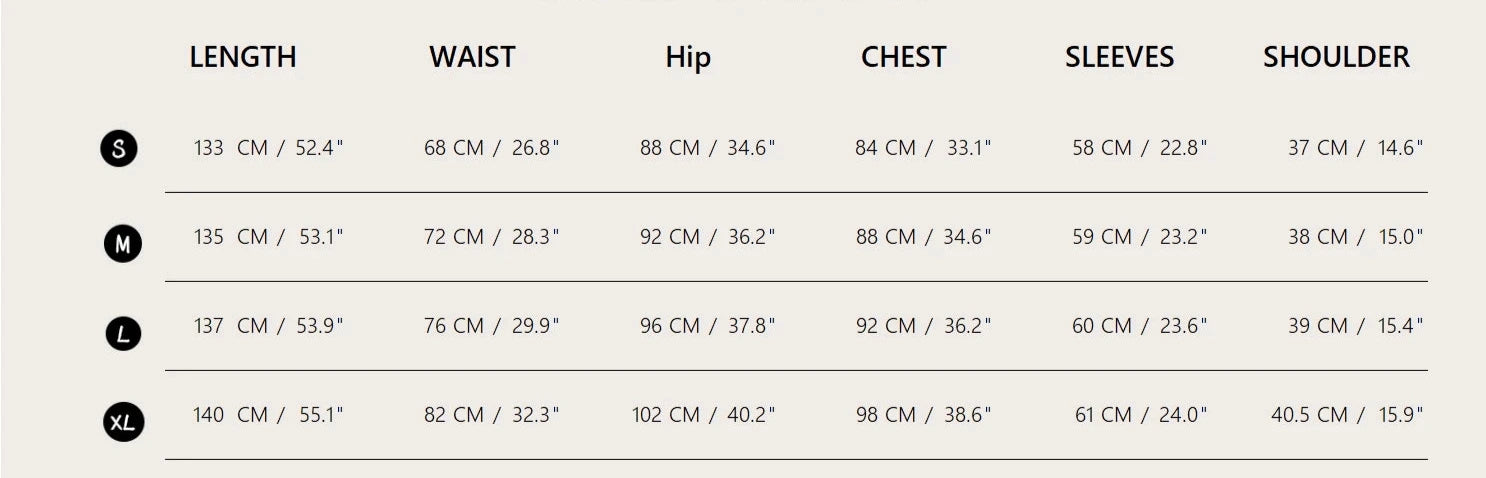Select the M size badge

123,243
